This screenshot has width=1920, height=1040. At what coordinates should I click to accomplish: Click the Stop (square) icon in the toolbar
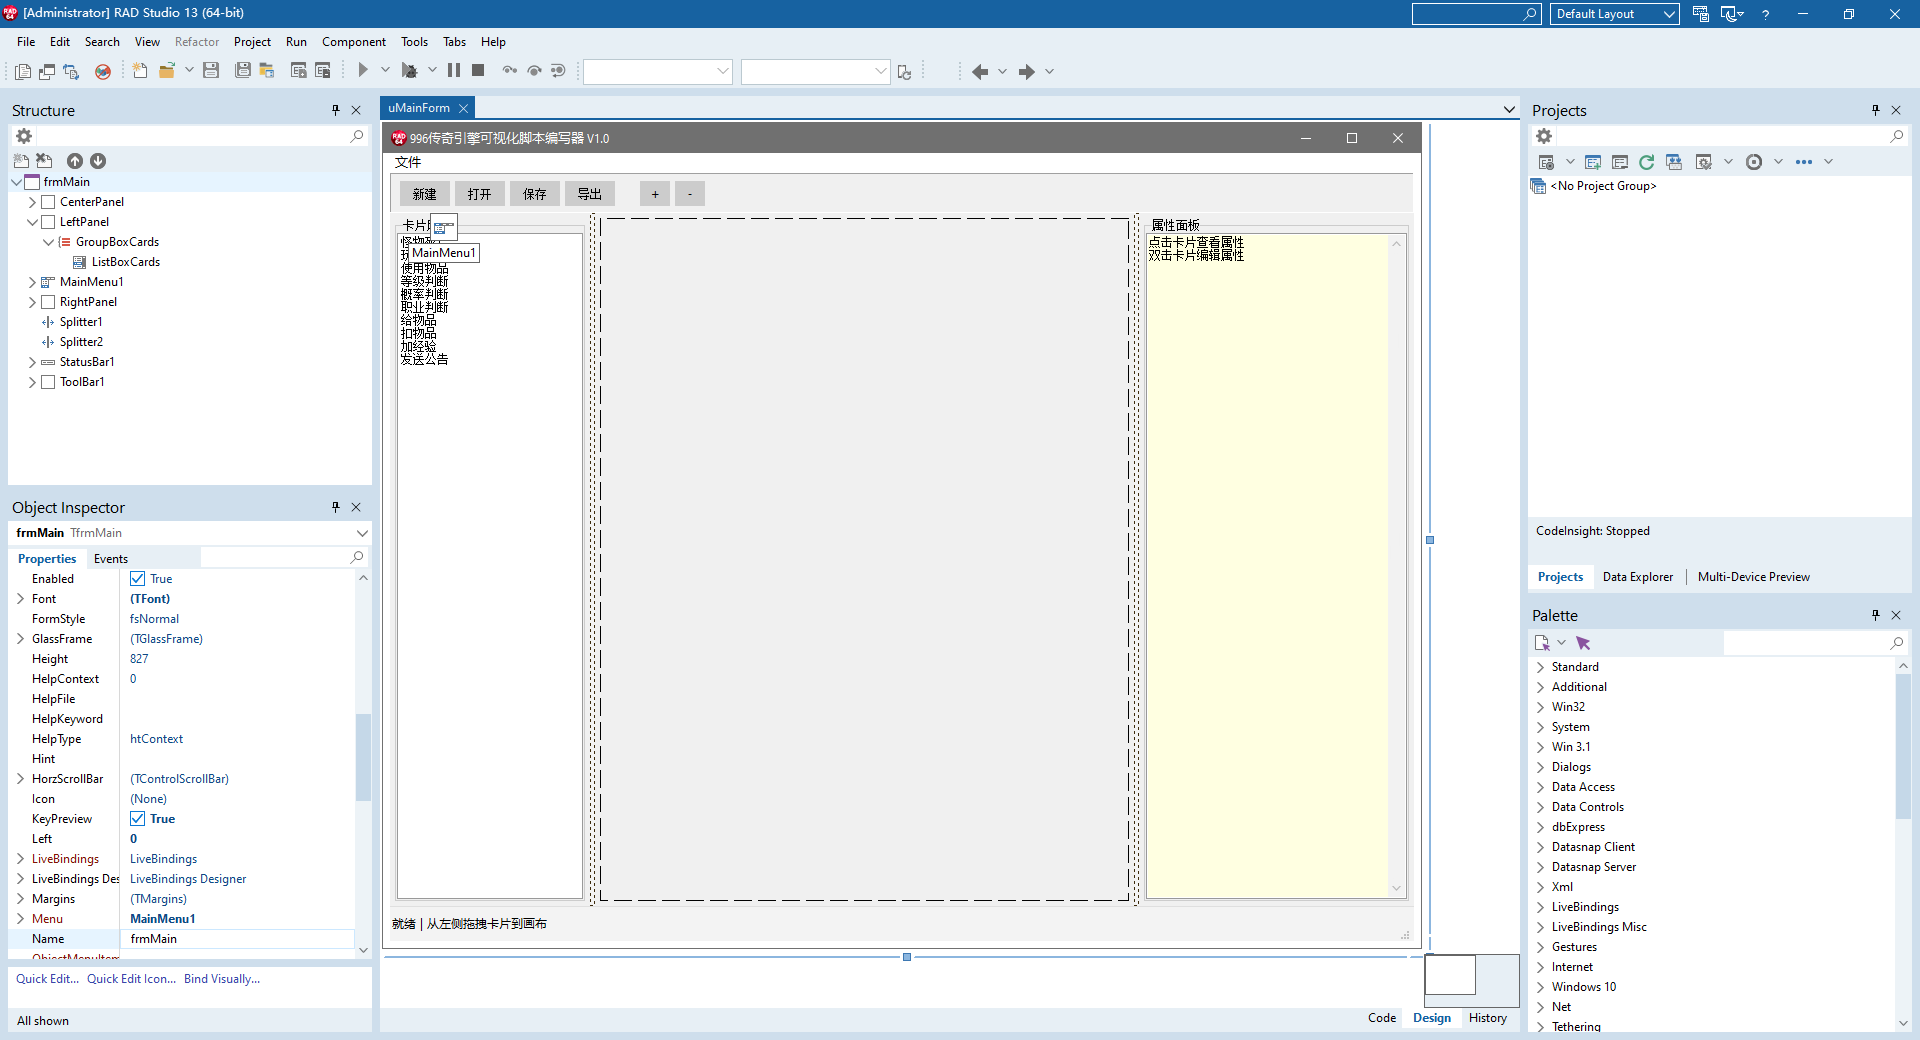479,70
